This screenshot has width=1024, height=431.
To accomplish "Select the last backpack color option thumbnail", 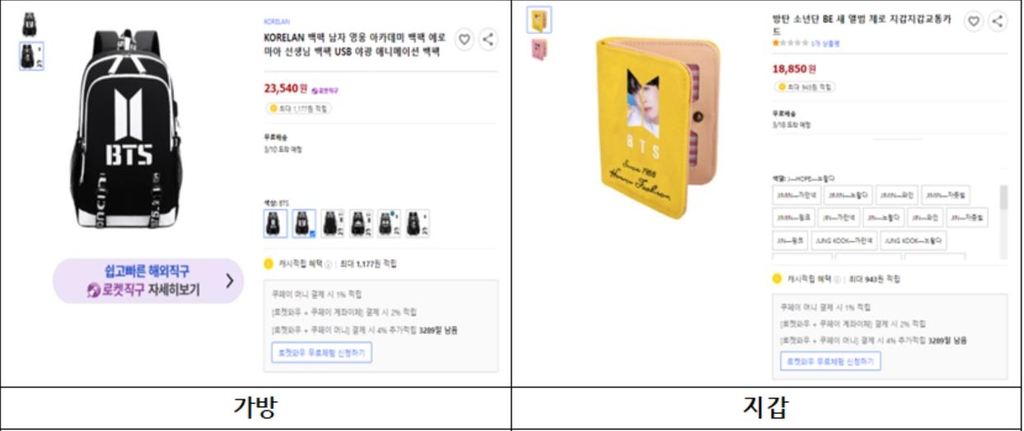I will point(418,223).
